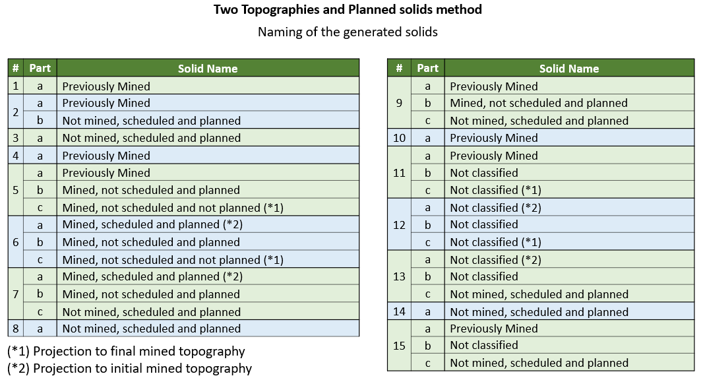Click the Two Topographies and Planned solids title
705x380 pixels.
[348, 9]
